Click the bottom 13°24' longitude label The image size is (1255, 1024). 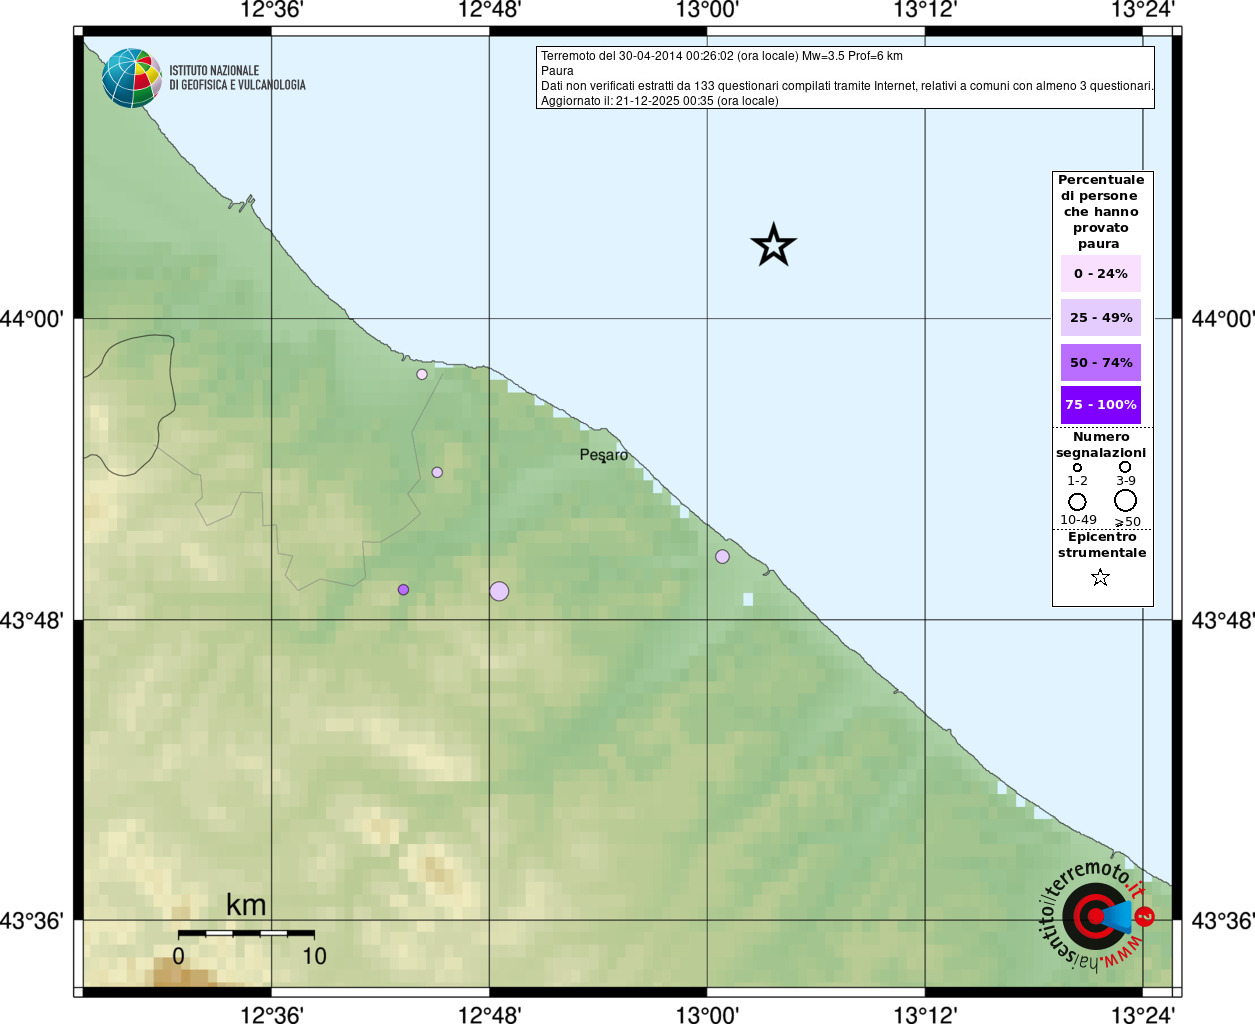pos(1143,1015)
